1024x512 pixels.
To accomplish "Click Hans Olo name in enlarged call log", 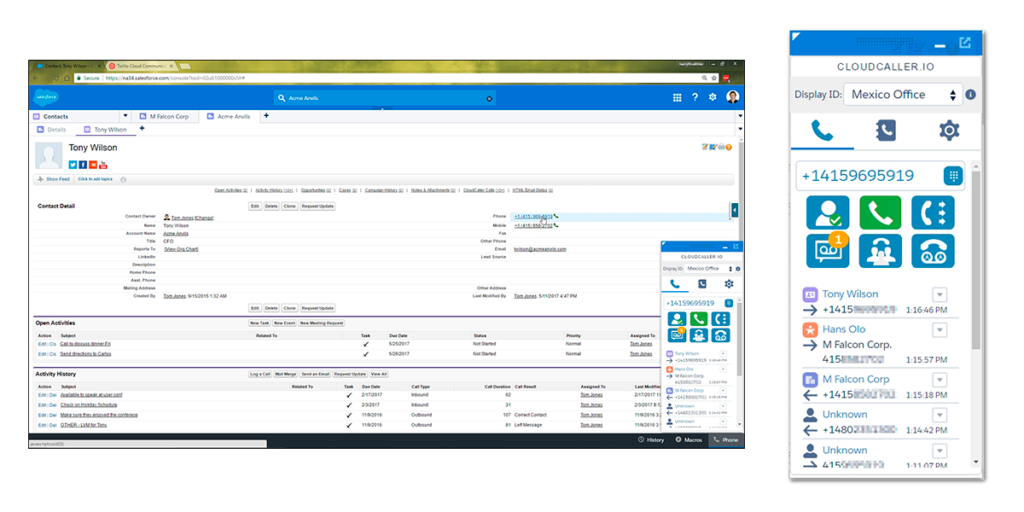I will pyautogui.click(x=844, y=329).
